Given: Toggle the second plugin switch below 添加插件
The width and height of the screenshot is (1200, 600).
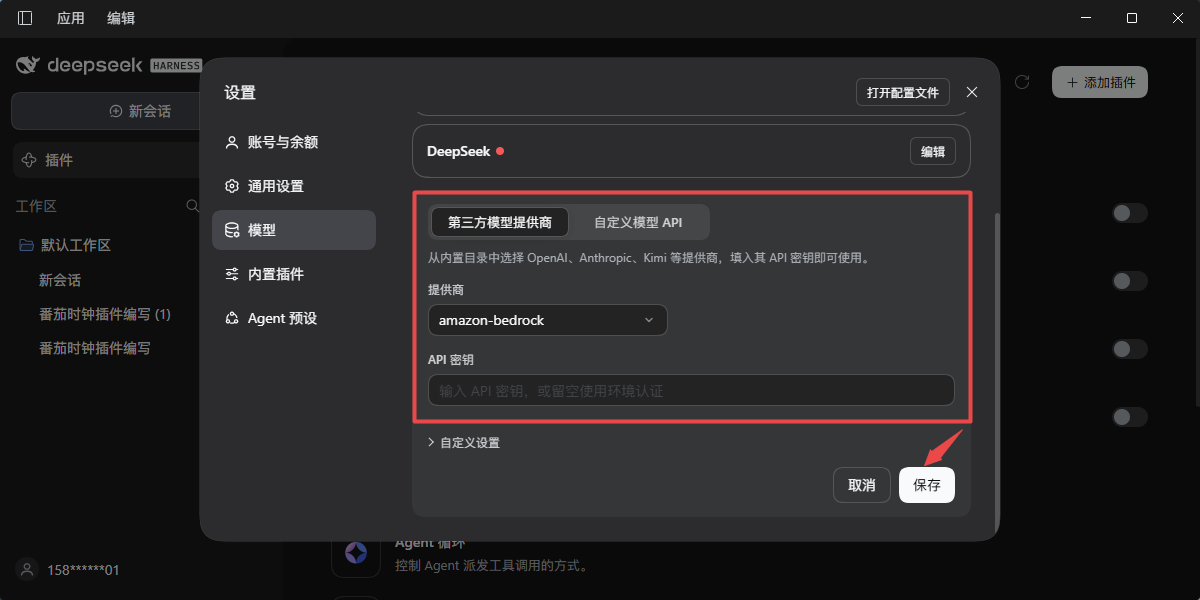Looking at the screenshot, I should (x=1130, y=281).
